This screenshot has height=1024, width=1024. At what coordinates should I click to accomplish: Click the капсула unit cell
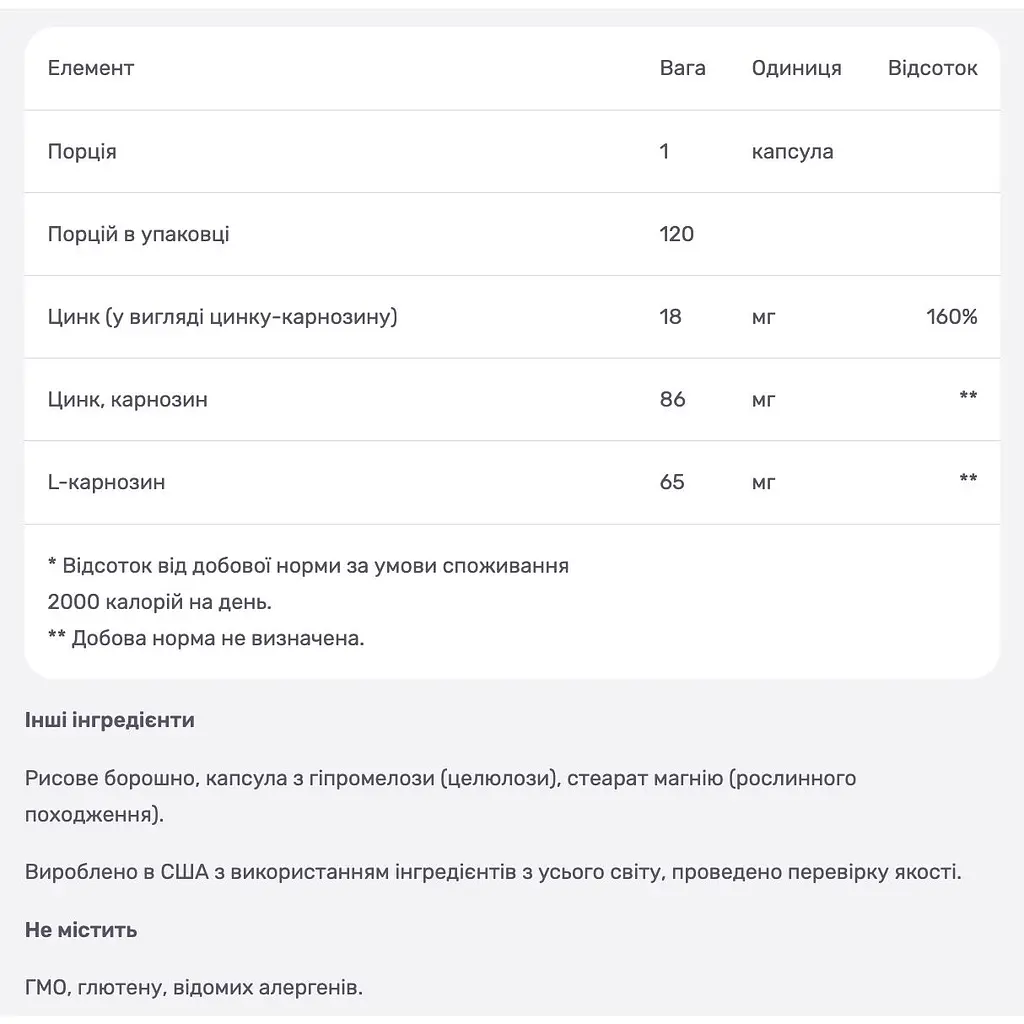click(792, 152)
